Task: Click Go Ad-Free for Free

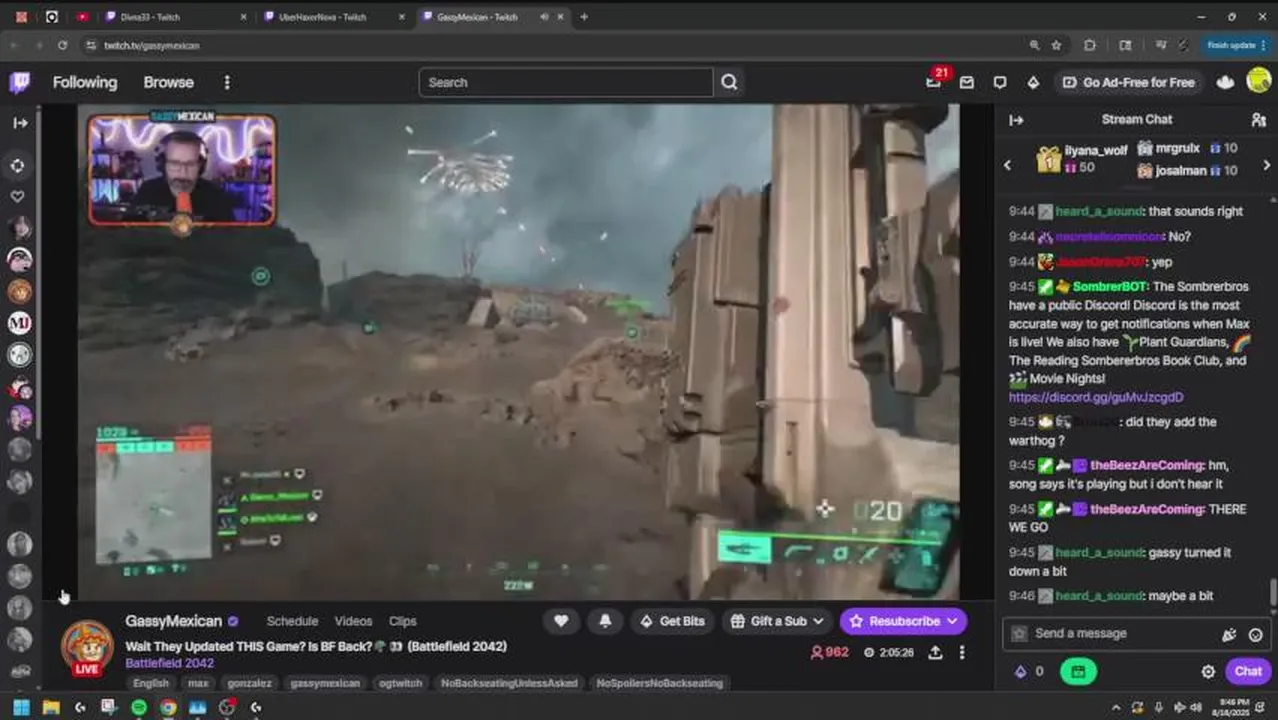Action: coord(1127,82)
